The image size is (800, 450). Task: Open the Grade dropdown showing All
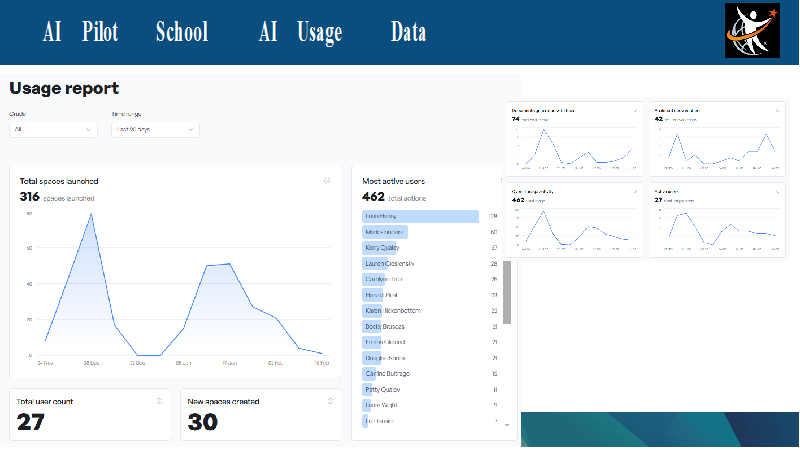(53, 129)
